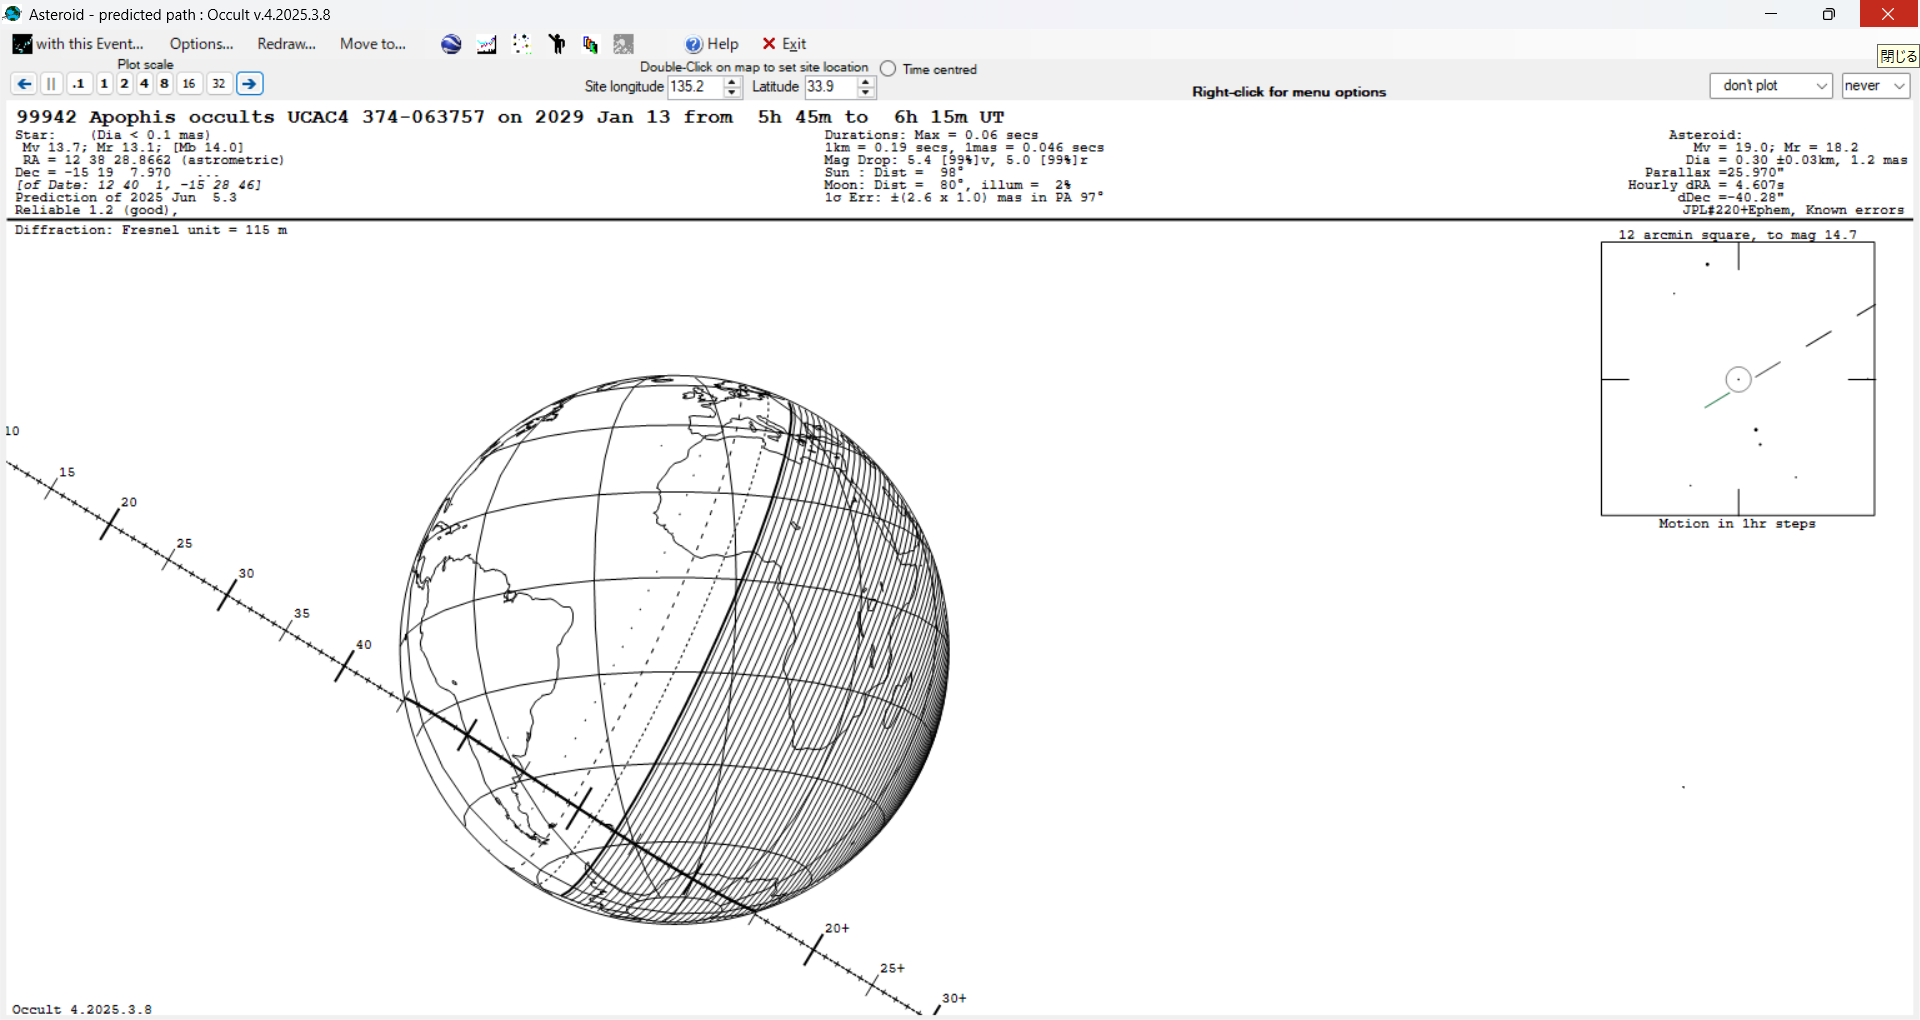Open the 'don't plot' dropdown
Viewport: 1920px width, 1020px height.
pos(1771,86)
